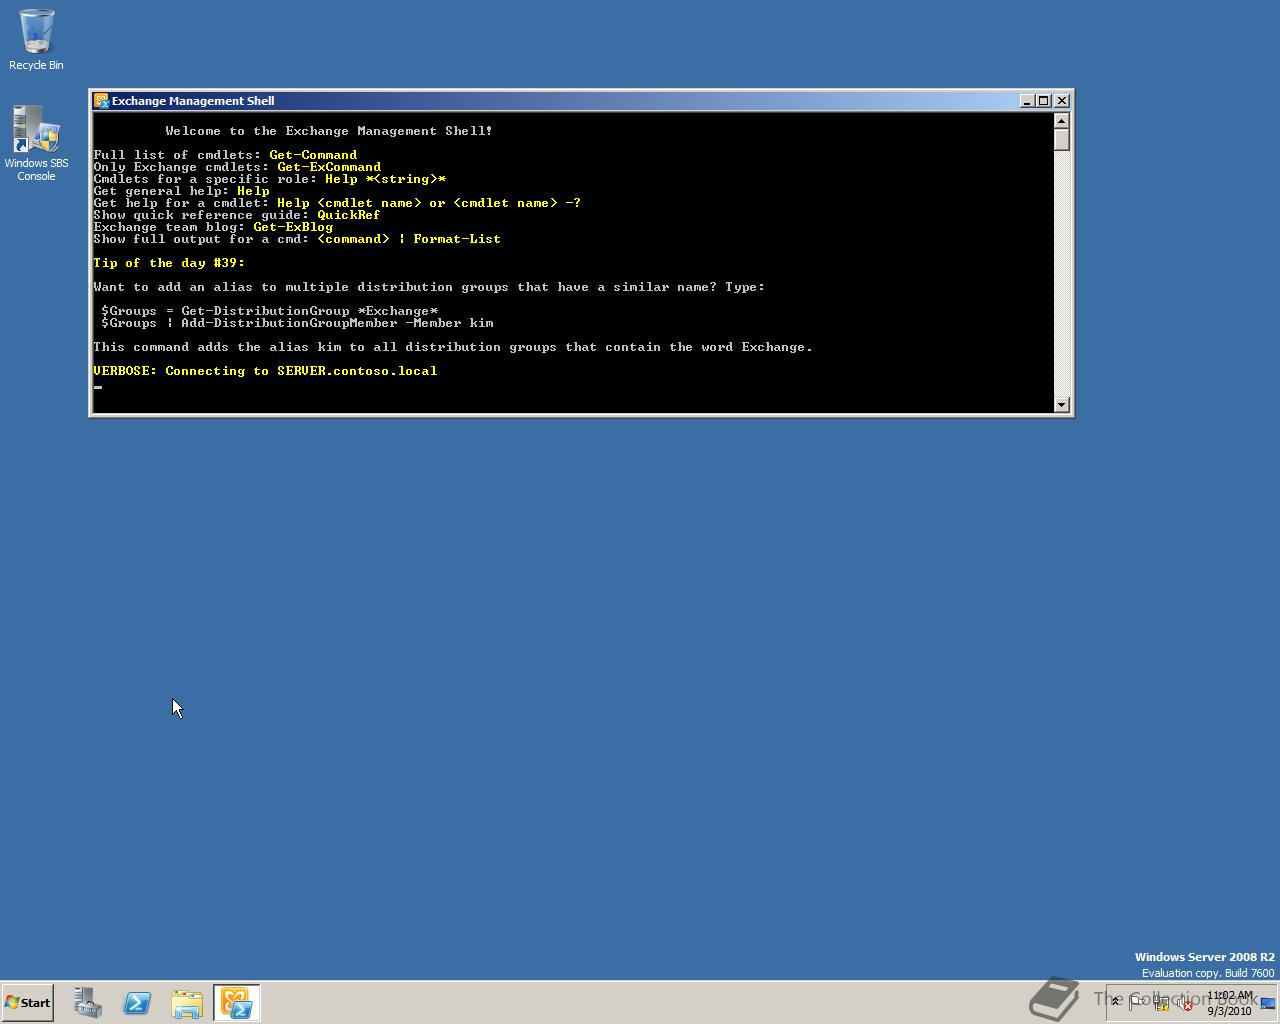This screenshot has height=1024, width=1280.
Task: Click the 'Help *<string>*' text
Action: tap(385, 179)
